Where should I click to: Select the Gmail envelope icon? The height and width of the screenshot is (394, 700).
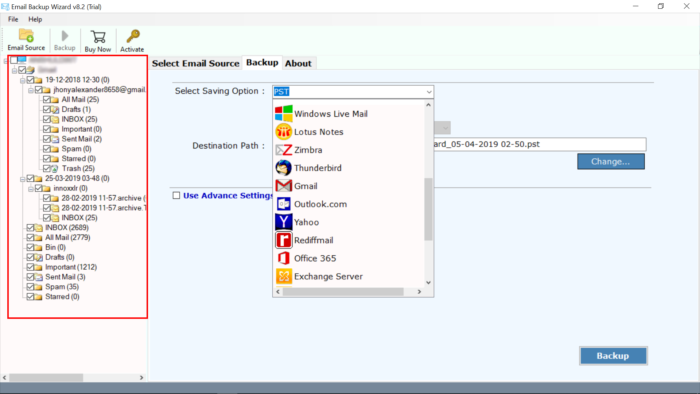283,186
